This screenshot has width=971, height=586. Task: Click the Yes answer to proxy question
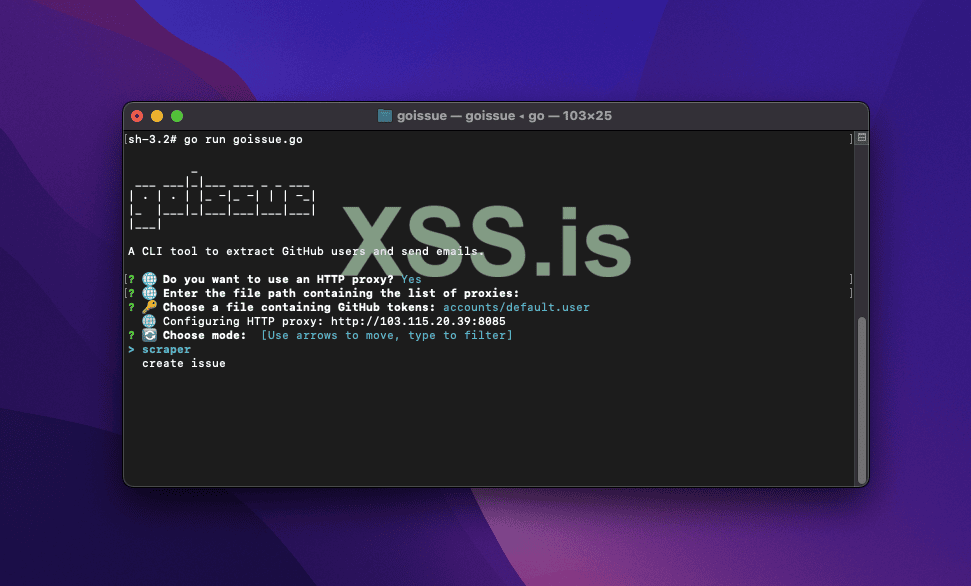pyautogui.click(x=411, y=279)
